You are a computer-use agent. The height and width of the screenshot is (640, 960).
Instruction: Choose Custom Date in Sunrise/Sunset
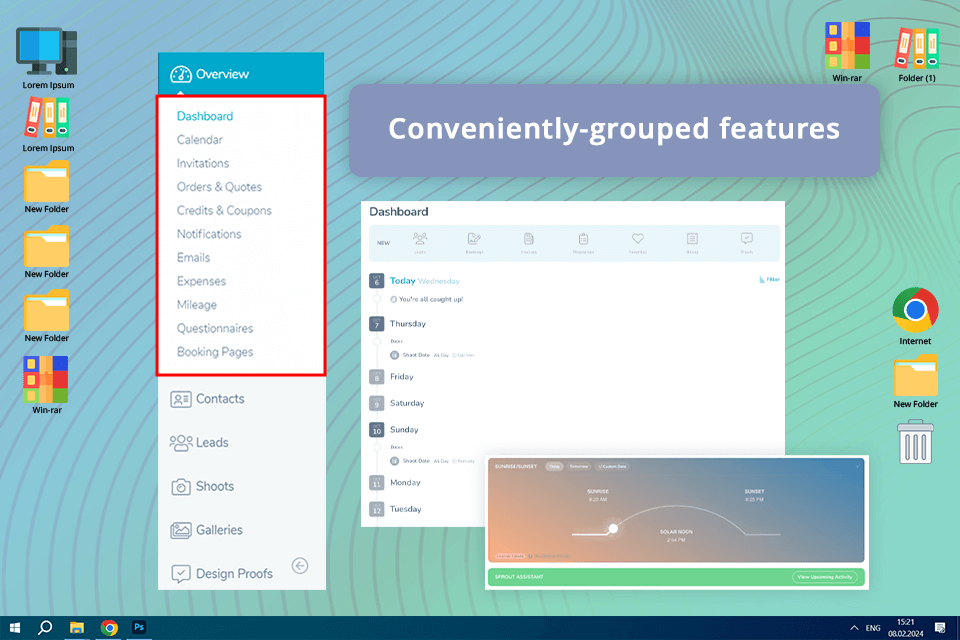pyautogui.click(x=612, y=467)
